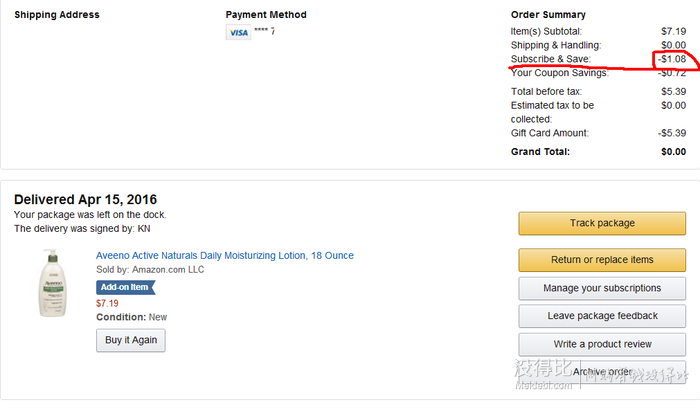The width and height of the screenshot is (700, 409).
Task: Click the Buy it Again button
Action: (131, 340)
